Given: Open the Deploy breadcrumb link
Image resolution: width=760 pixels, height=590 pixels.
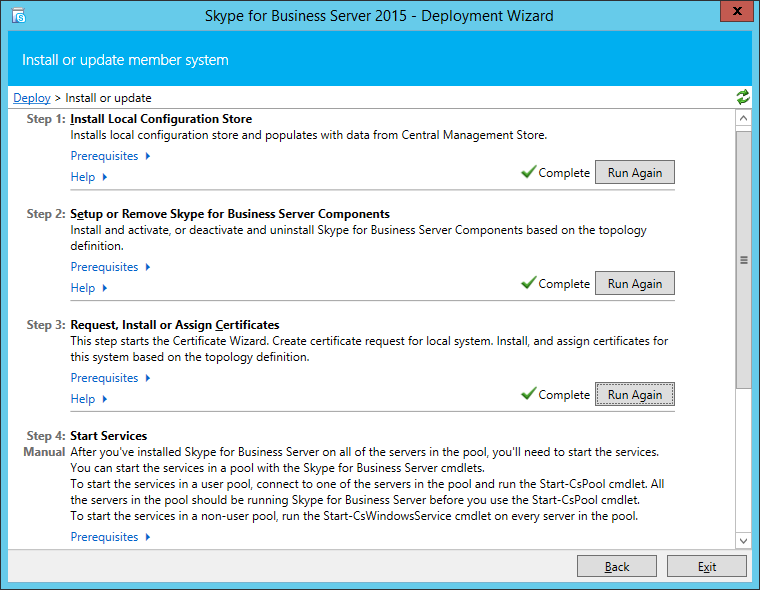Looking at the screenshot, I should pos(32,98).
